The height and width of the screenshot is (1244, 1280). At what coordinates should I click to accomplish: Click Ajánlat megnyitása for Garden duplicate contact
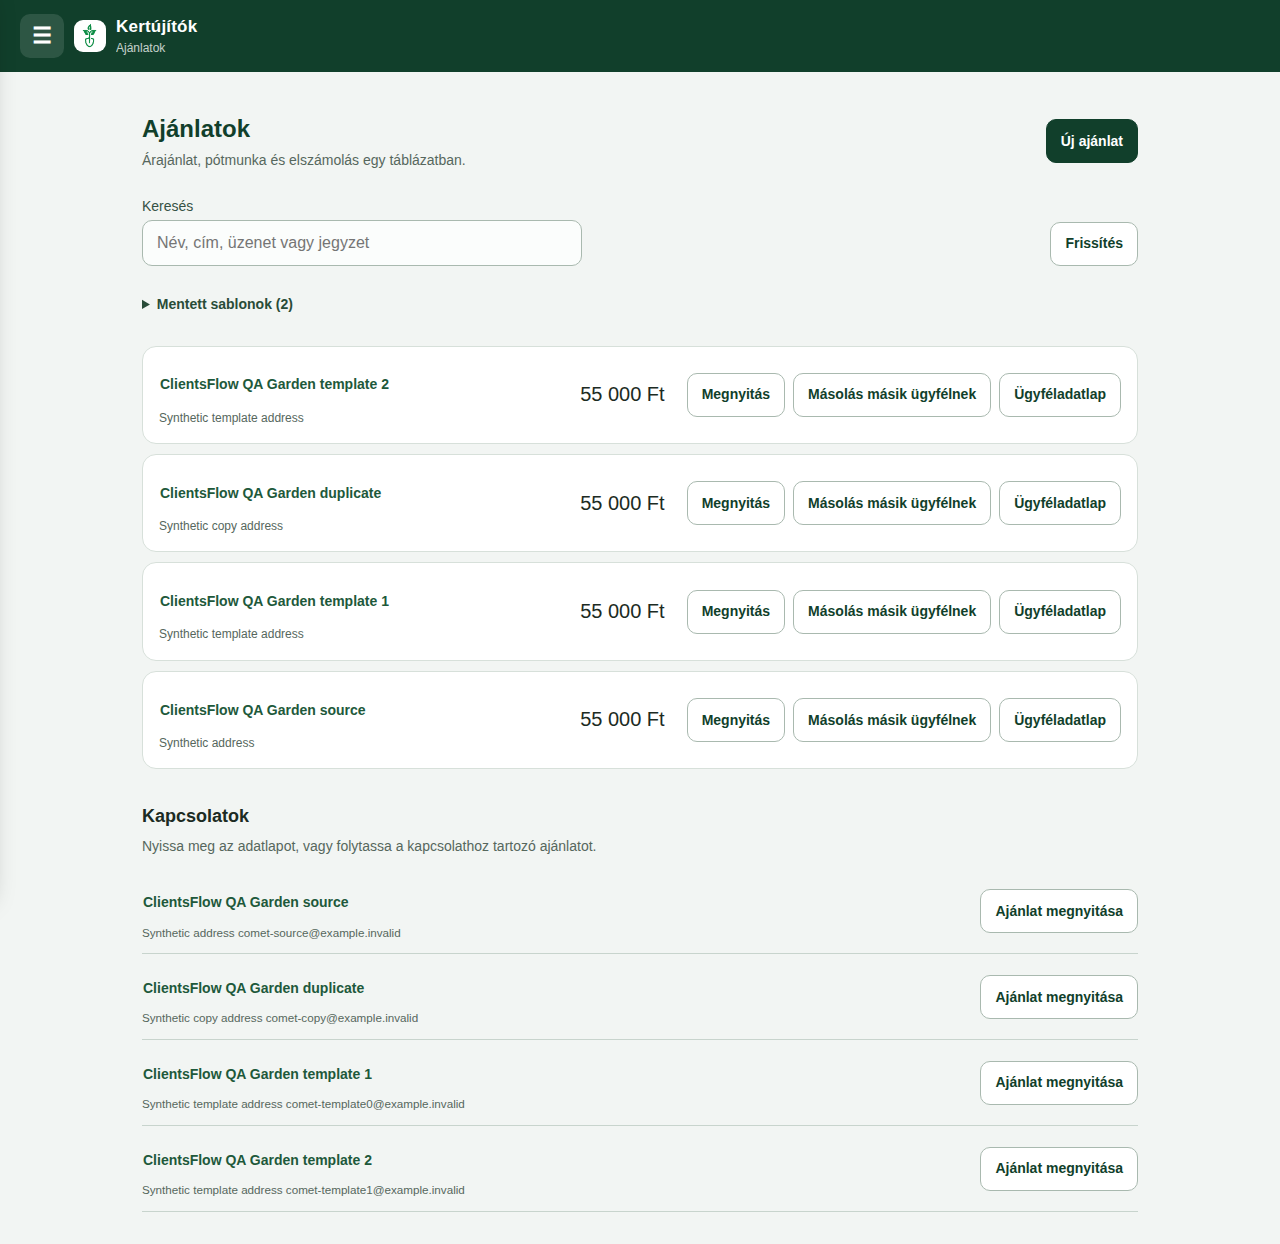[1059, 997]
